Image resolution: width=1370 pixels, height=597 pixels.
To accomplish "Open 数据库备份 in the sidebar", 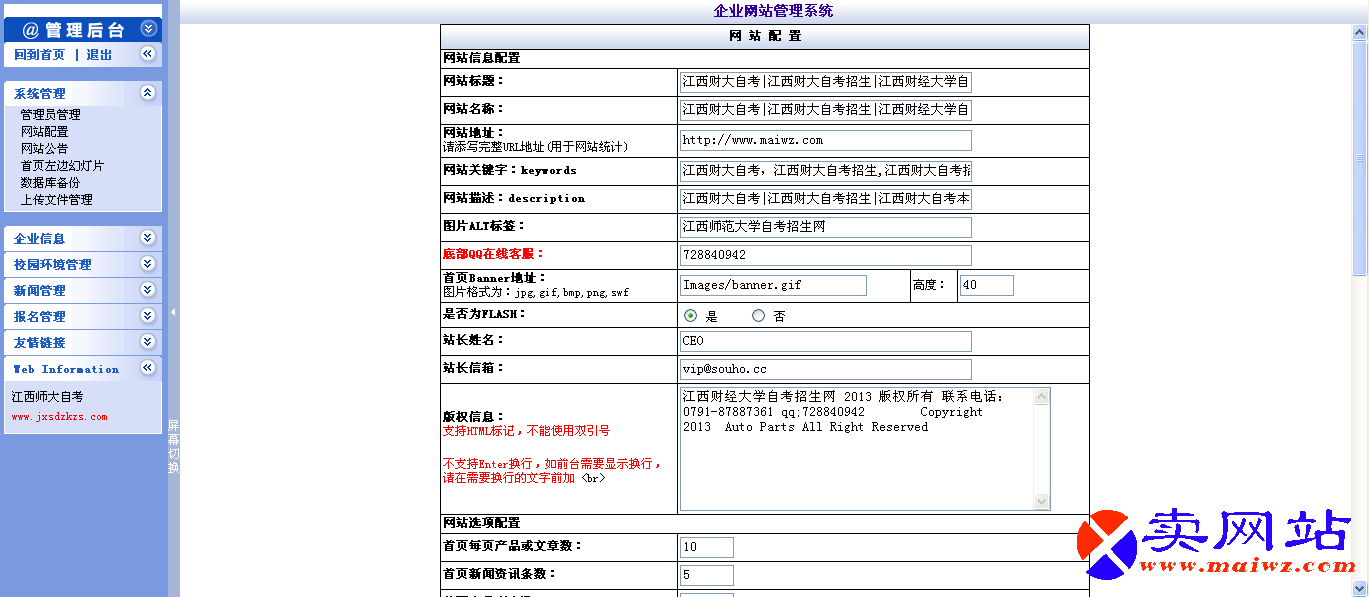I will tap(51, 183).
